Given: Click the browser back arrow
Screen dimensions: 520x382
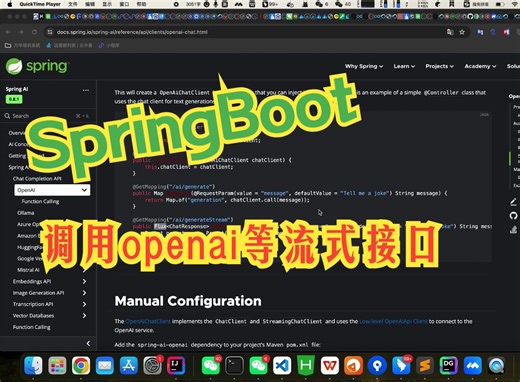Looking at the screenshot, I should coord(8,32).
